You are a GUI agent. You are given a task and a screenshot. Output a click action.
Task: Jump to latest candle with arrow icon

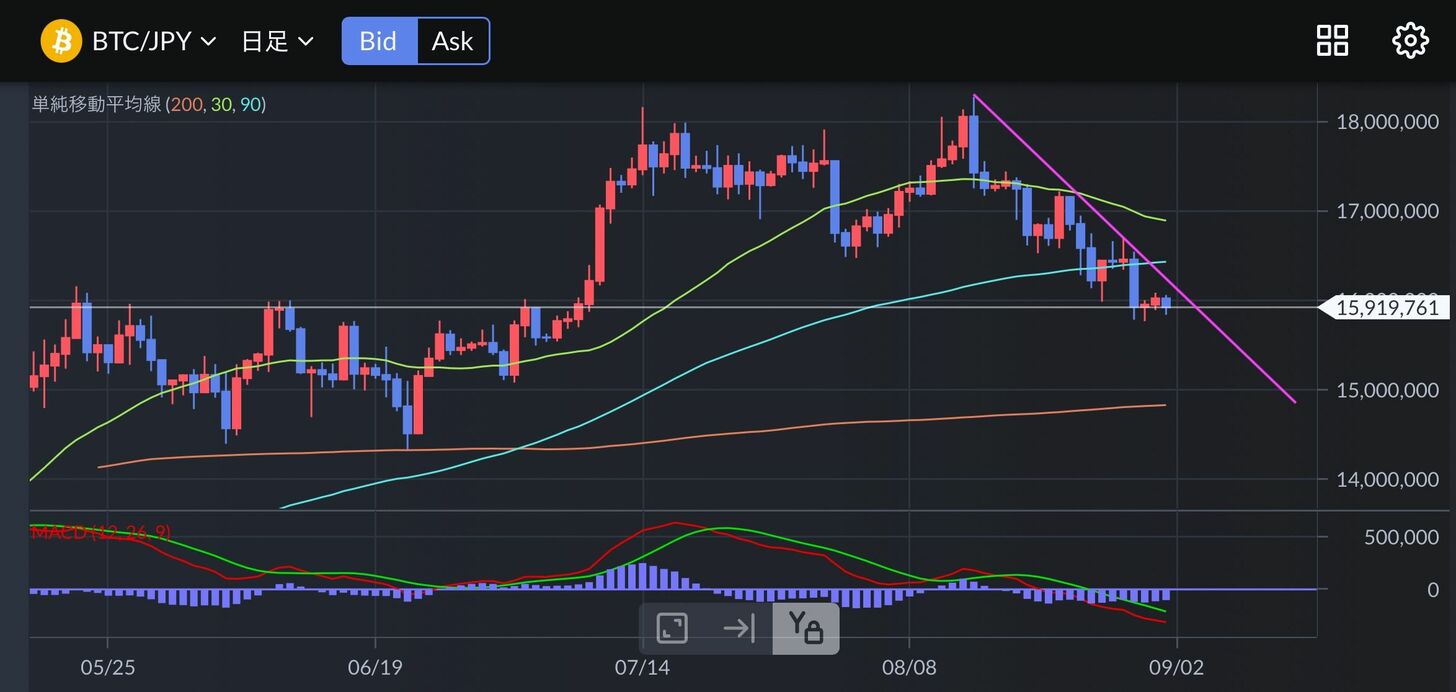[738, 628]
